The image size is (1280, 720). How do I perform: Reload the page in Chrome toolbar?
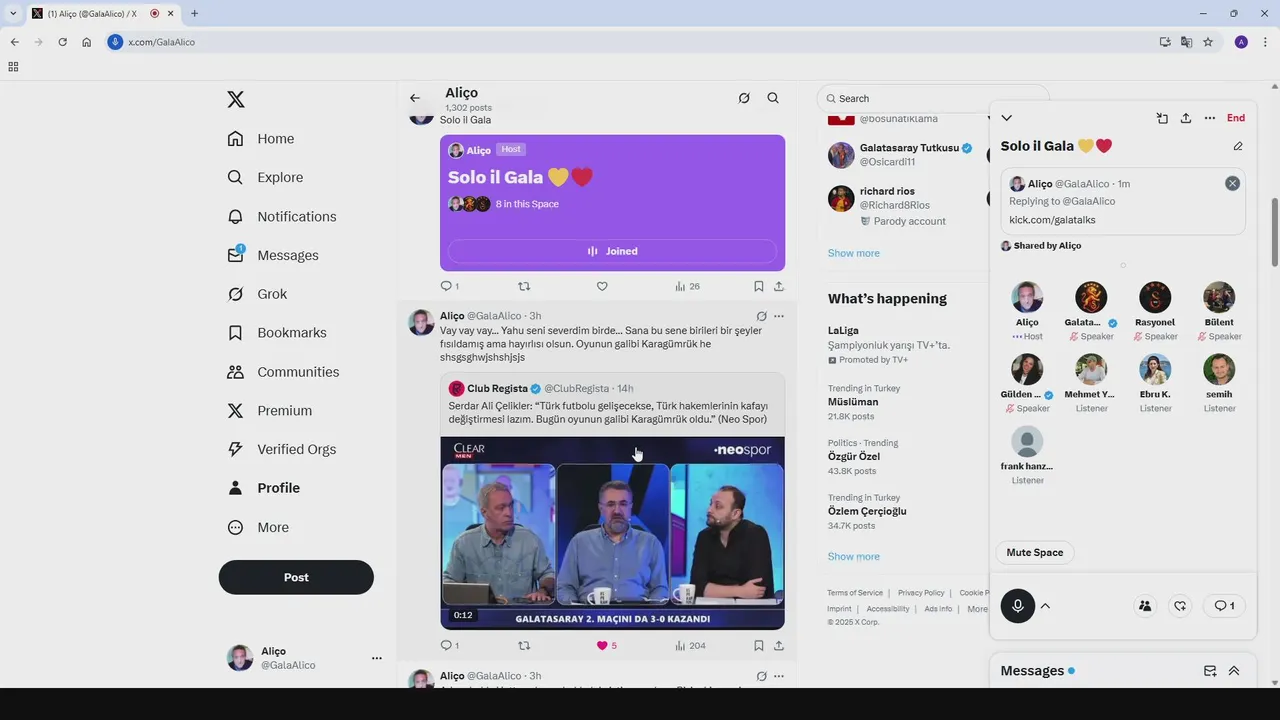(62, 42)
